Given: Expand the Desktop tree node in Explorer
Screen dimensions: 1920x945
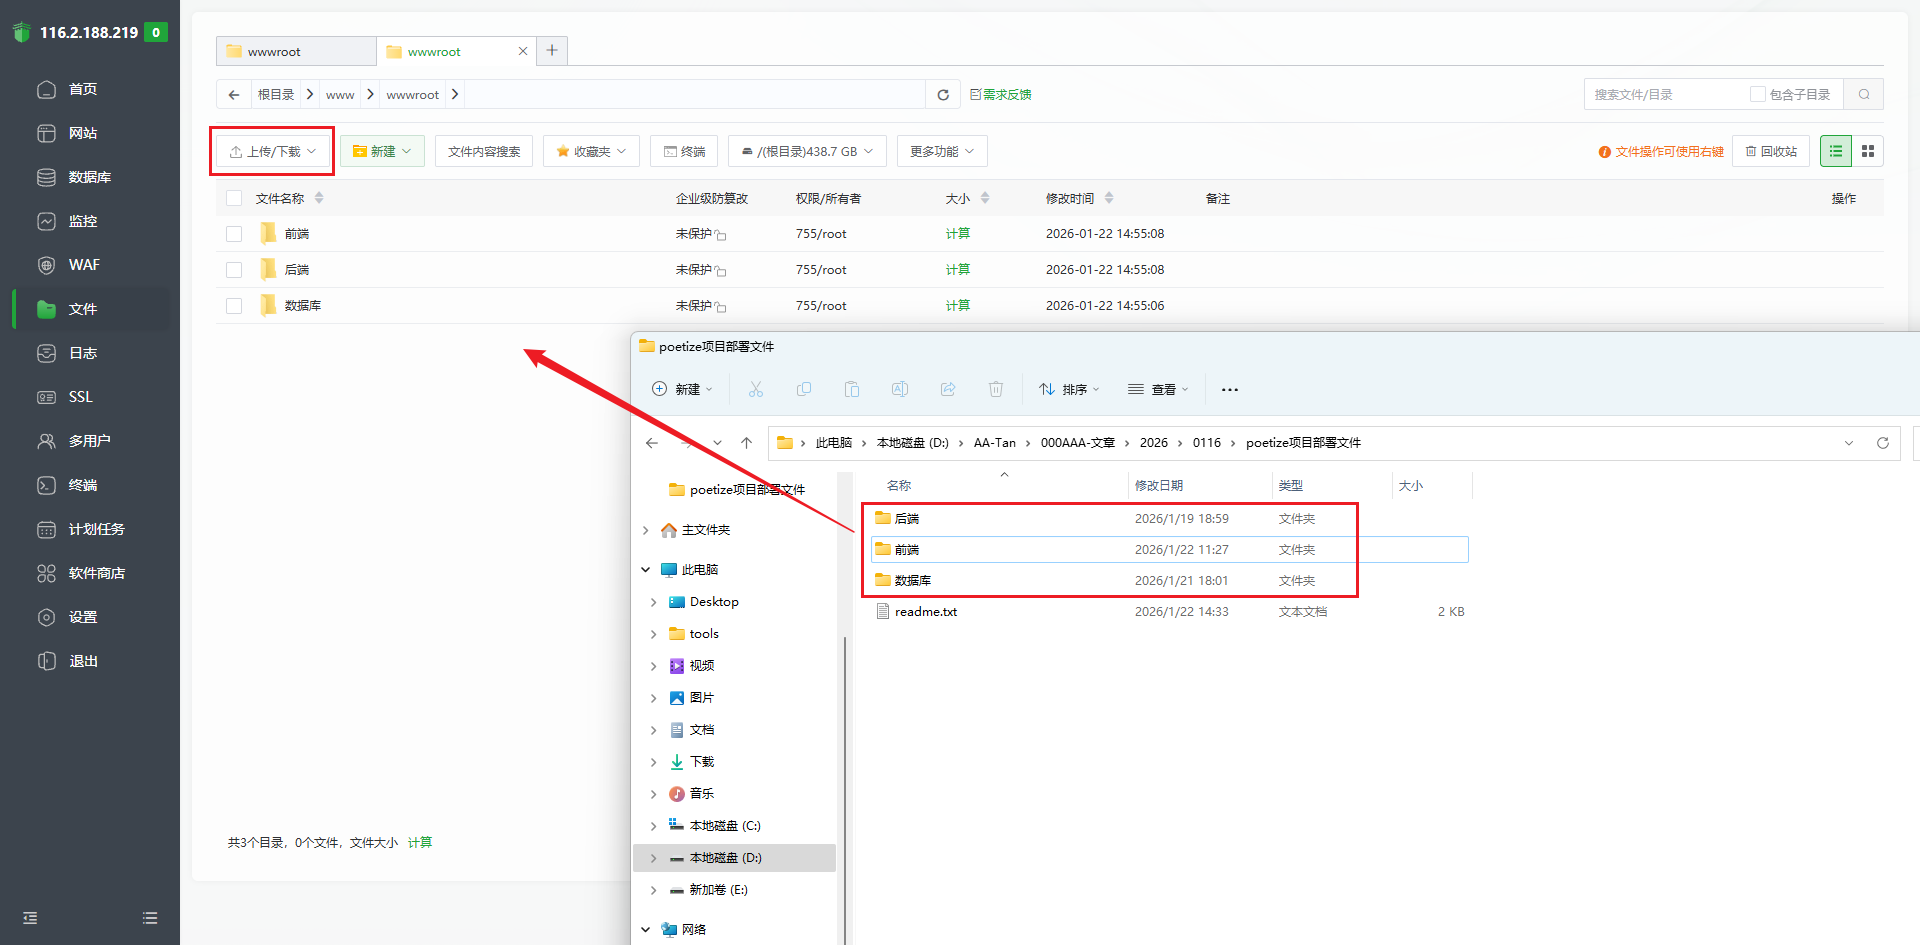Looking at the screenshot, I should [654, 602].
